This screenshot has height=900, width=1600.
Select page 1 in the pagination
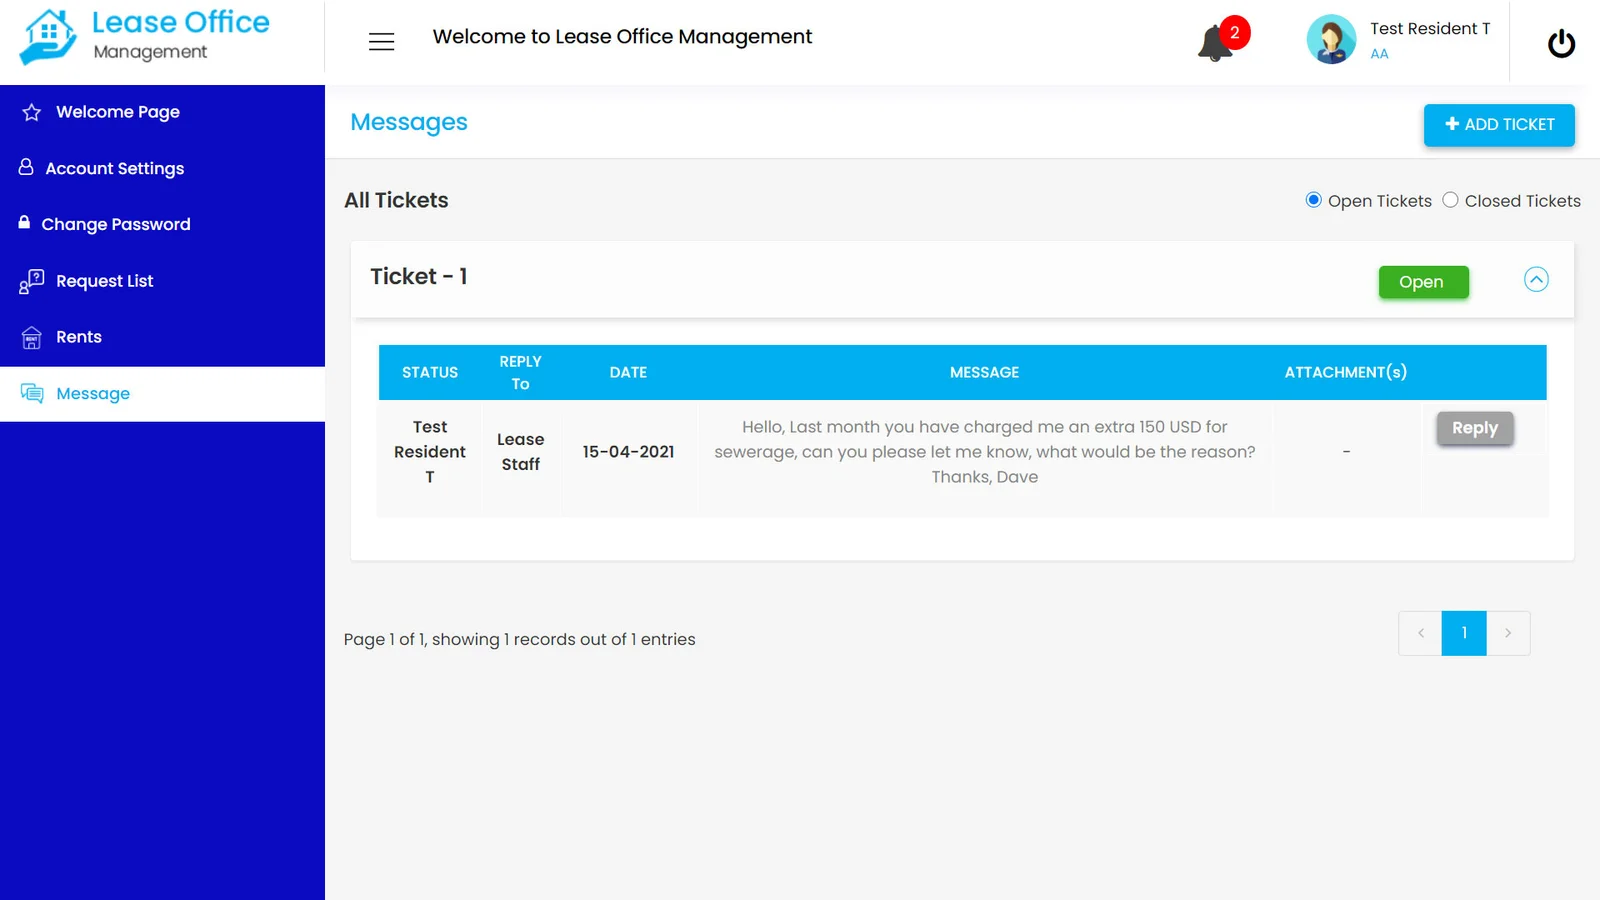pyautogui.click(x=1464, y=633)
